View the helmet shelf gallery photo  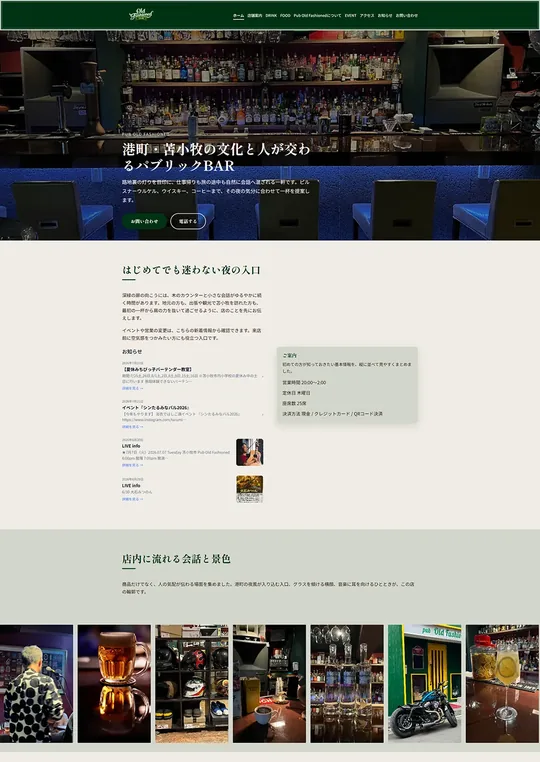192,684
